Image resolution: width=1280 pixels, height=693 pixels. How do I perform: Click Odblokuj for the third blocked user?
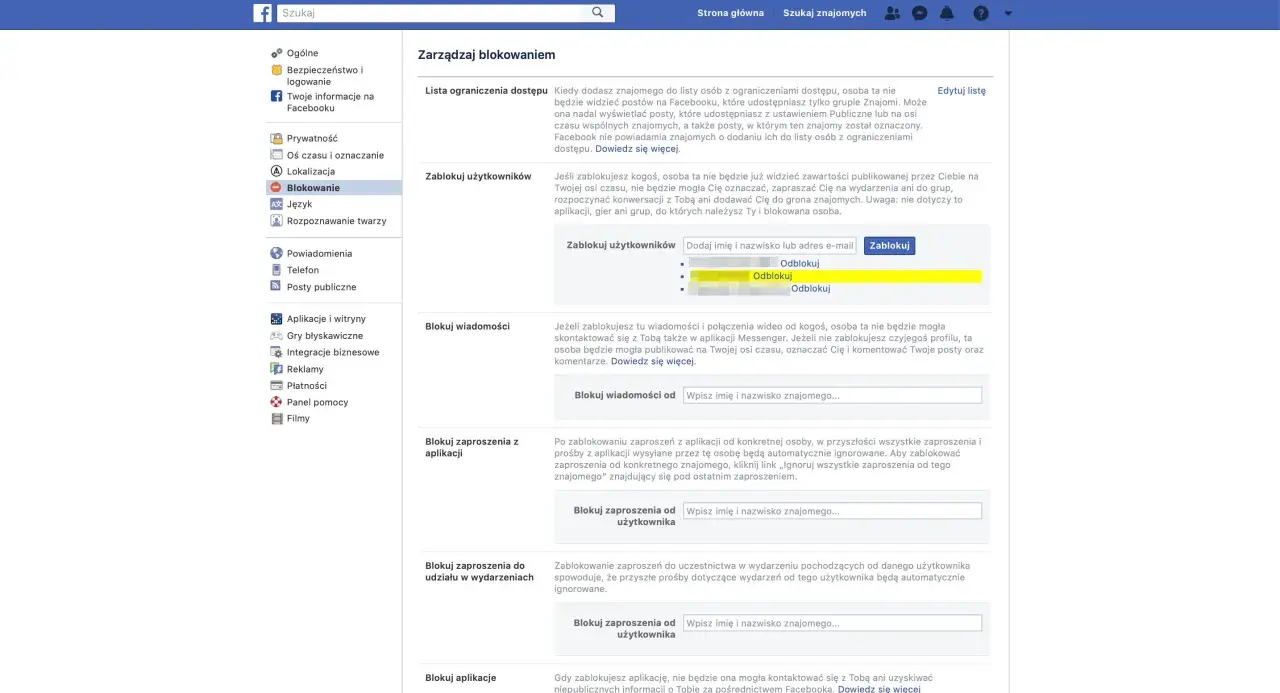coord(810,289)
